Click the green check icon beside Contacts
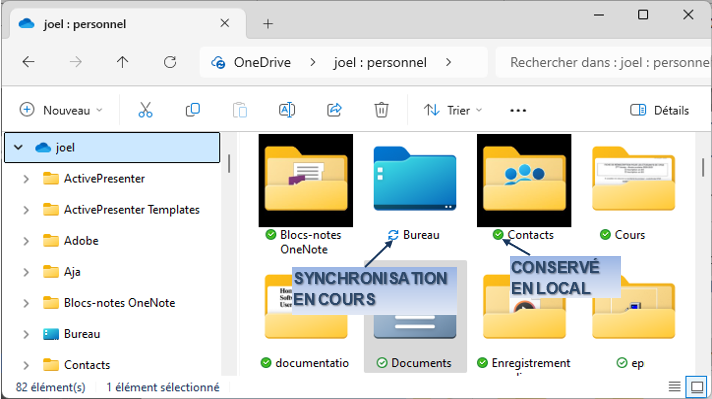 (498, 235)
